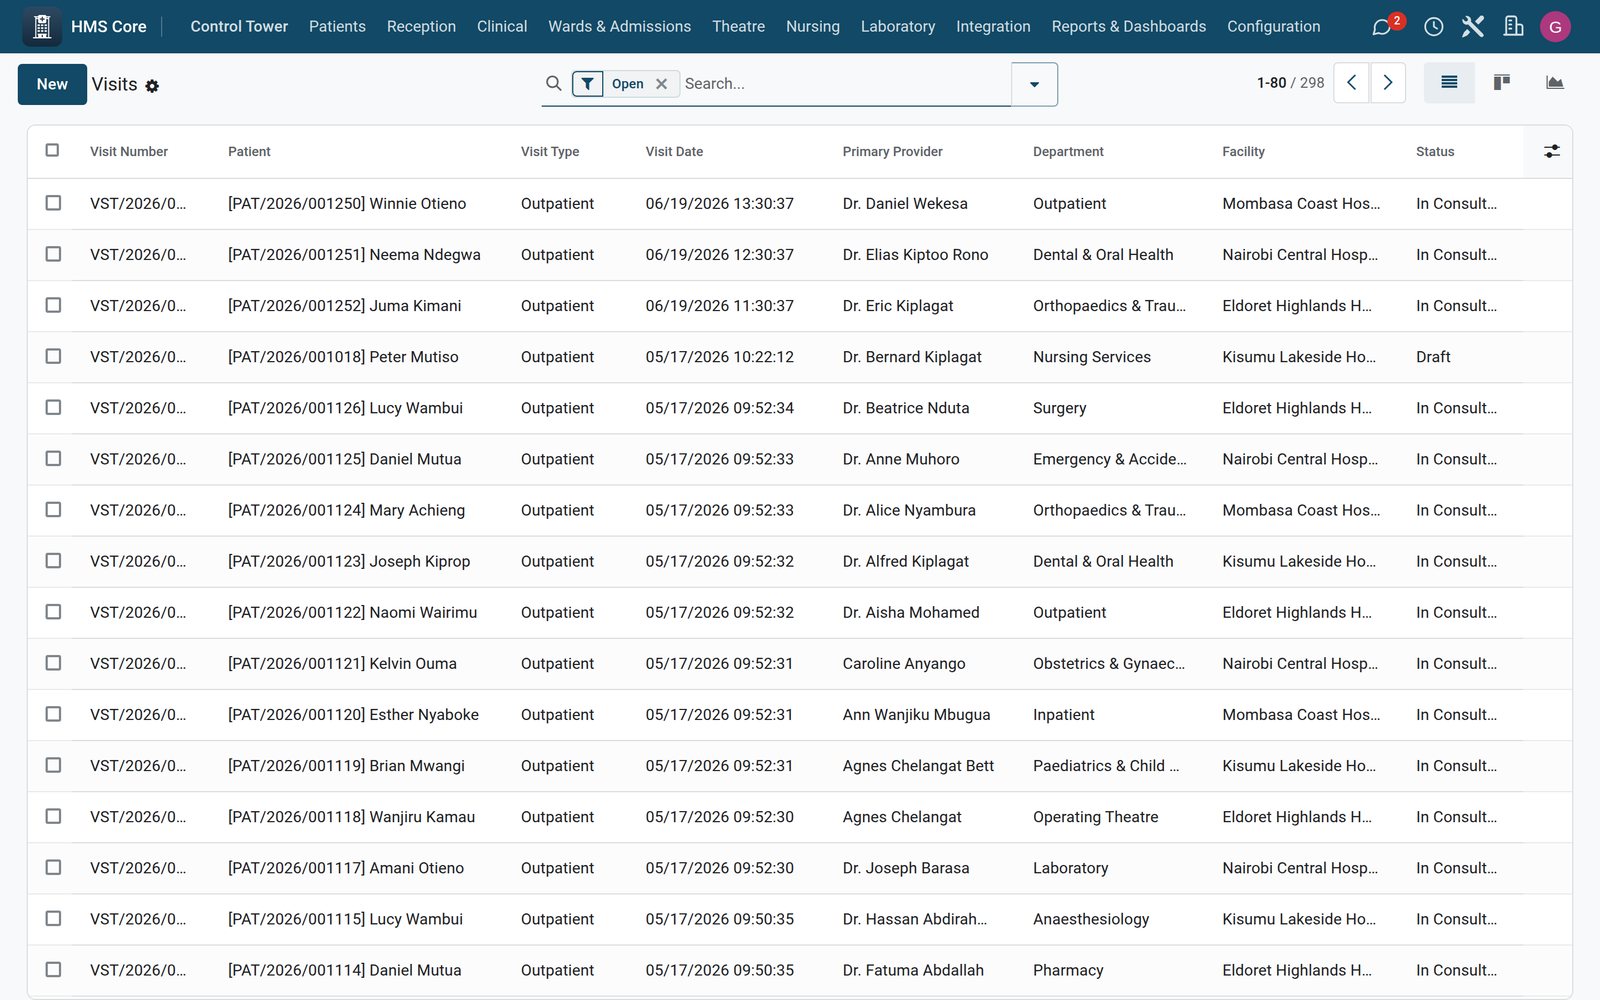Open the company switcher building icon
Viewport: 1600px width, 1000px height.
(1513, 26)
